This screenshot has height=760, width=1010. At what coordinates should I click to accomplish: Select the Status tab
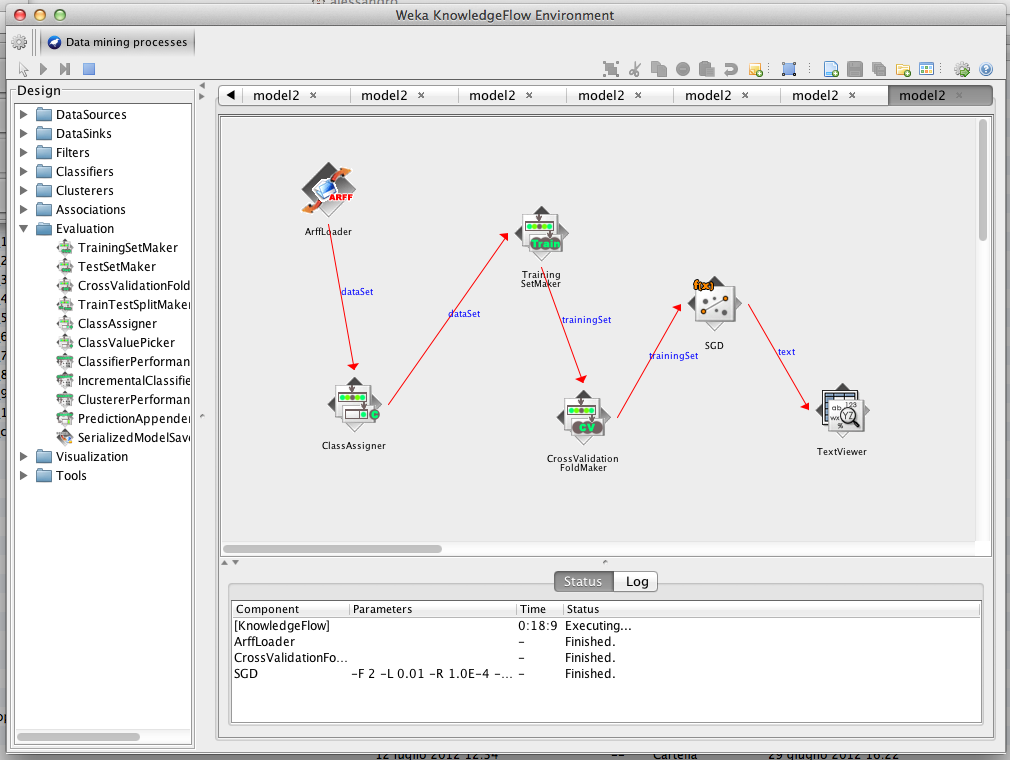pyautogui.click(x=582, y=581)
